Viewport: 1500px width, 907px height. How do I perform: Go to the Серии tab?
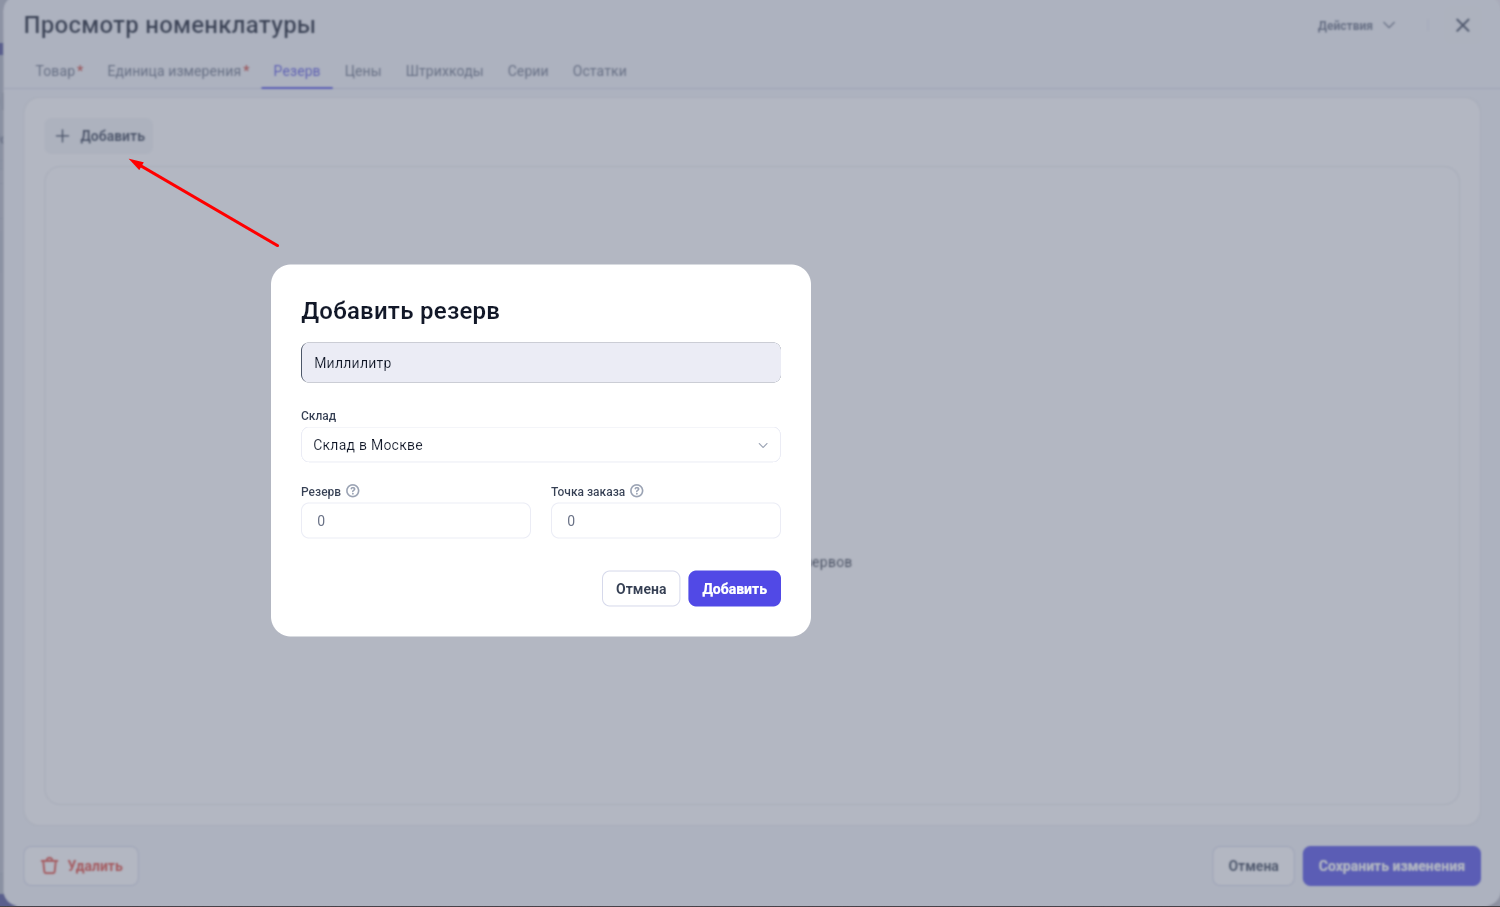(x=528, y=71)
